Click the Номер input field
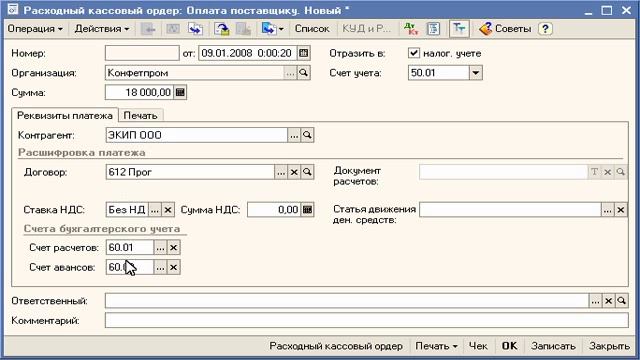Image resolution: width=640 pixels, height=360 pixels. pos(142,53)
